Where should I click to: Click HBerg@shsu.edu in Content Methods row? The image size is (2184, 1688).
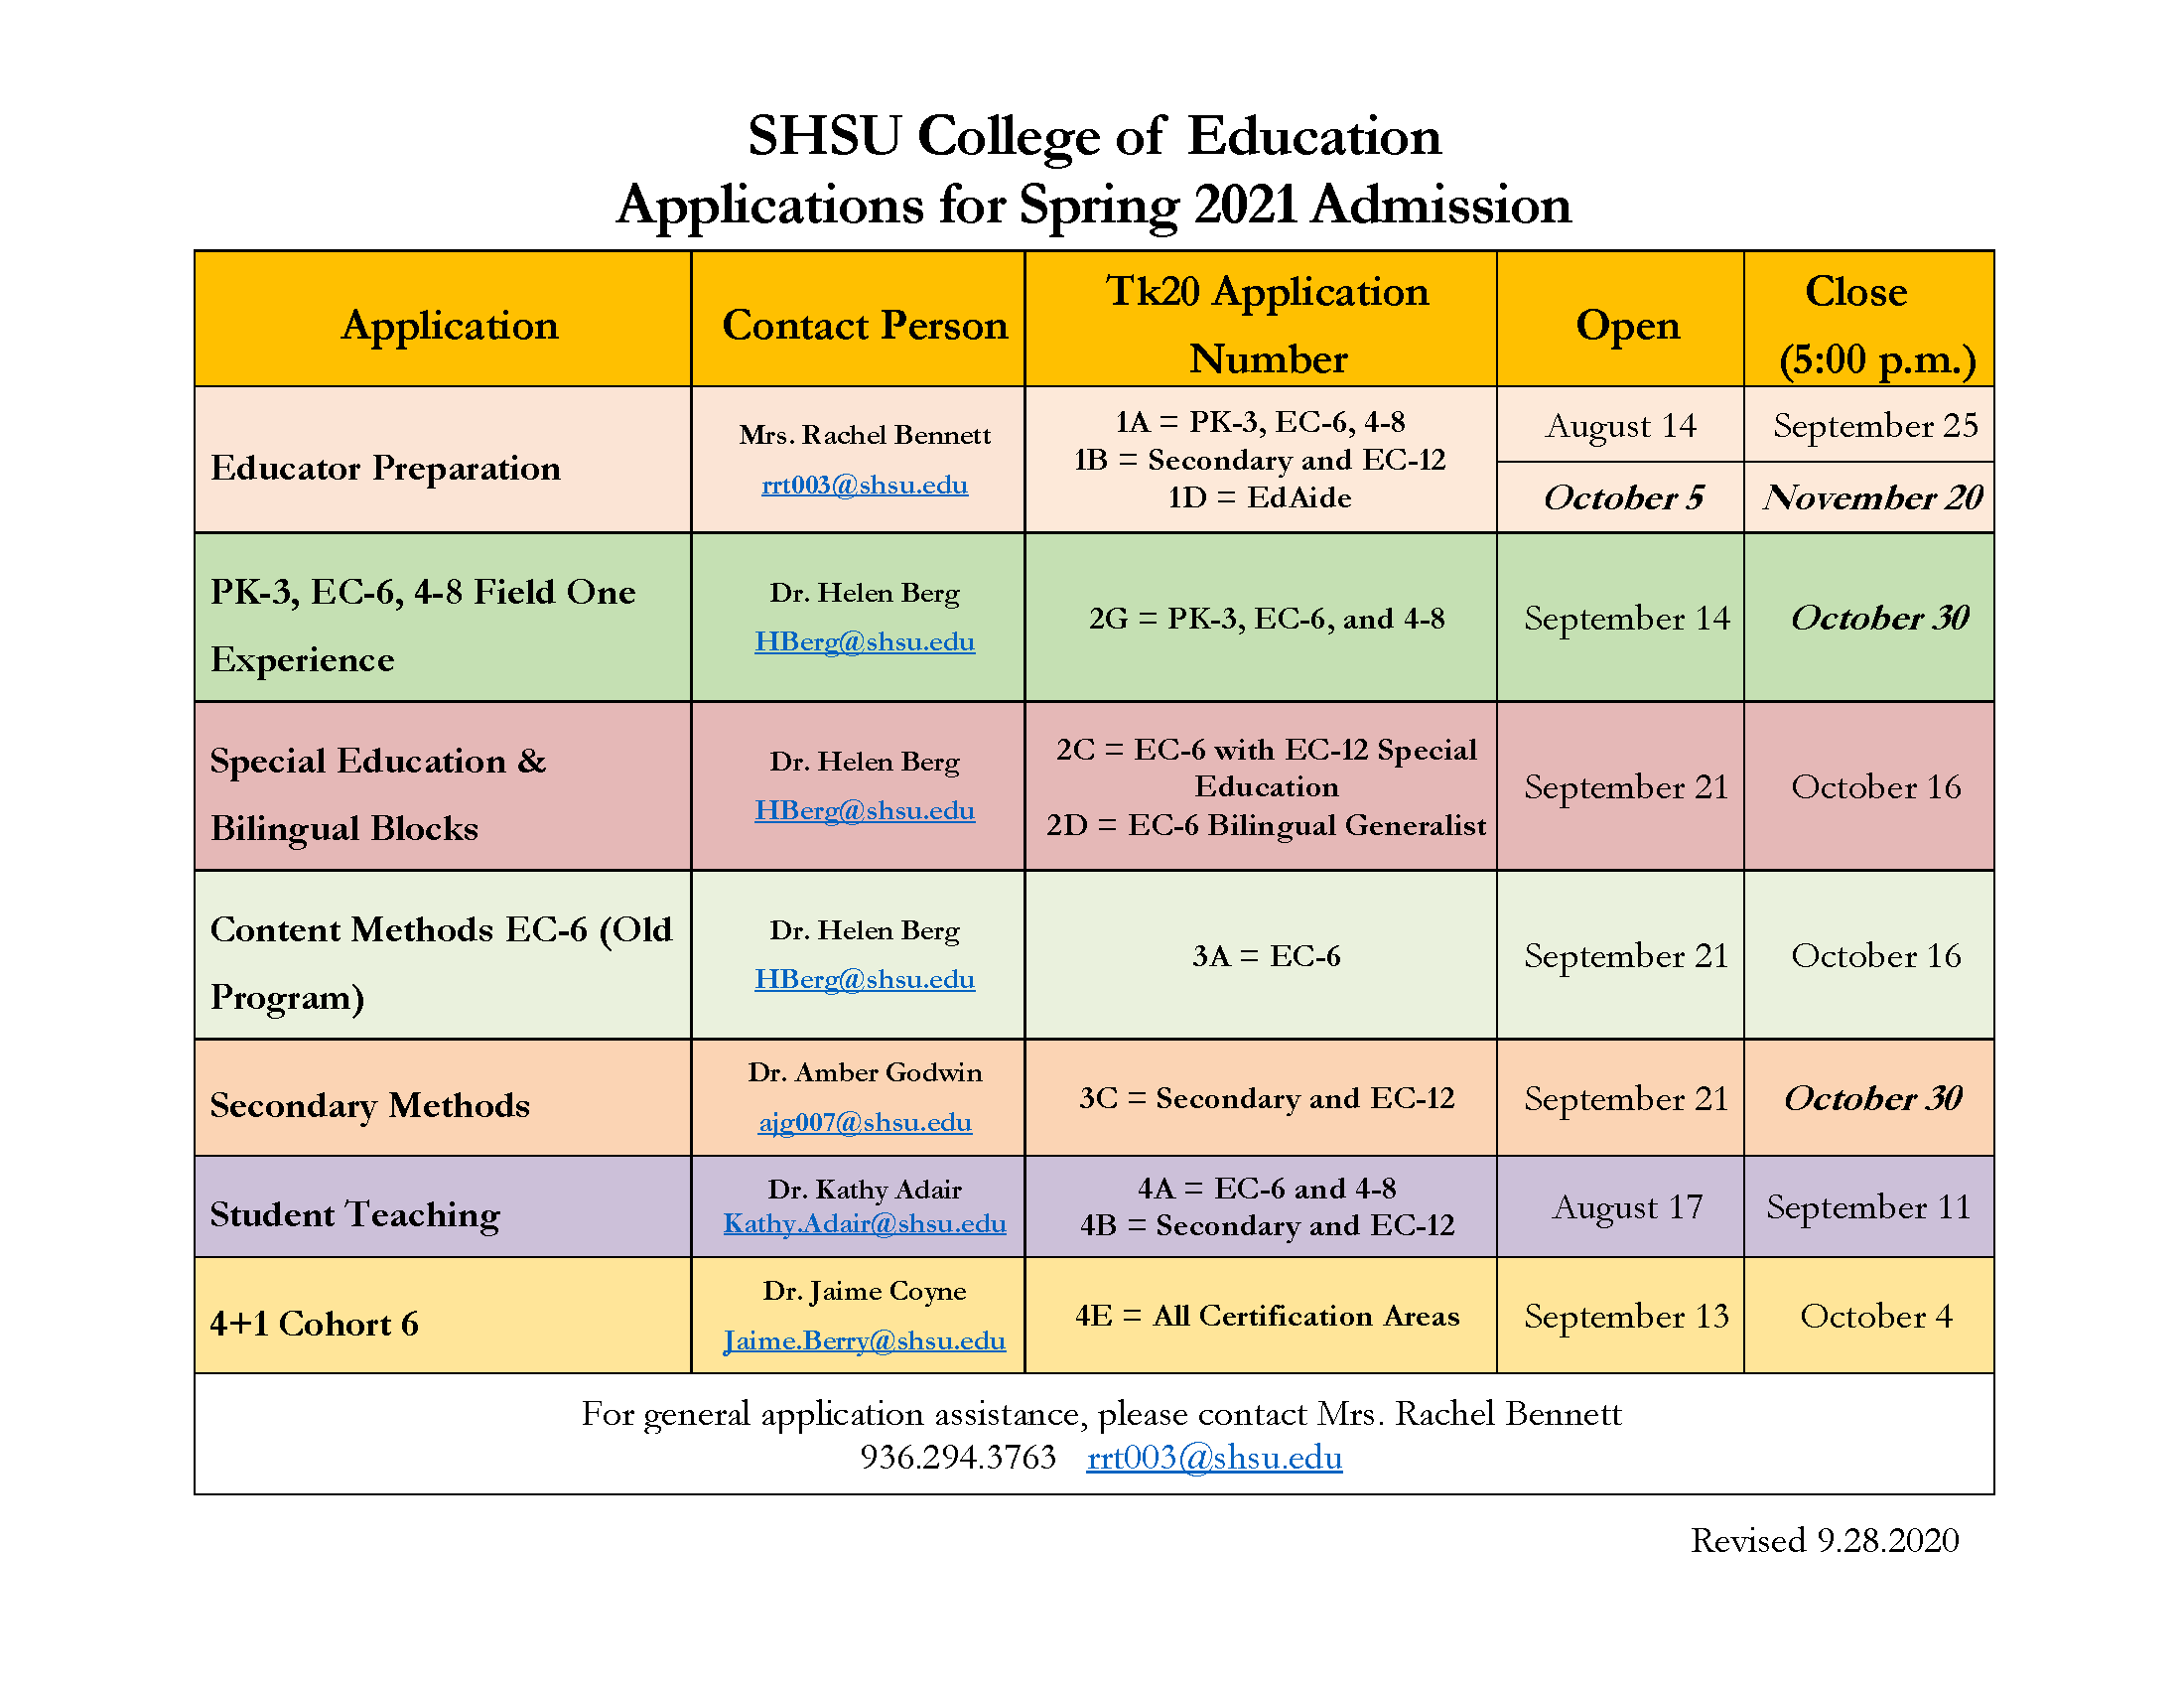point(864,979)
